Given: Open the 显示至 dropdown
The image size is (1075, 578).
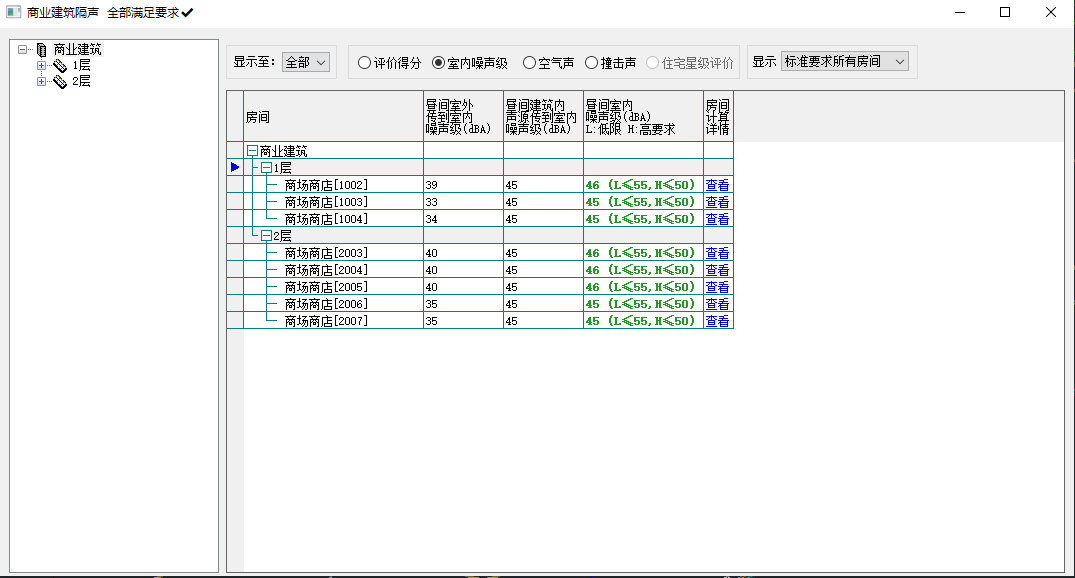Looking at the screenshot, I should point(305,62).
